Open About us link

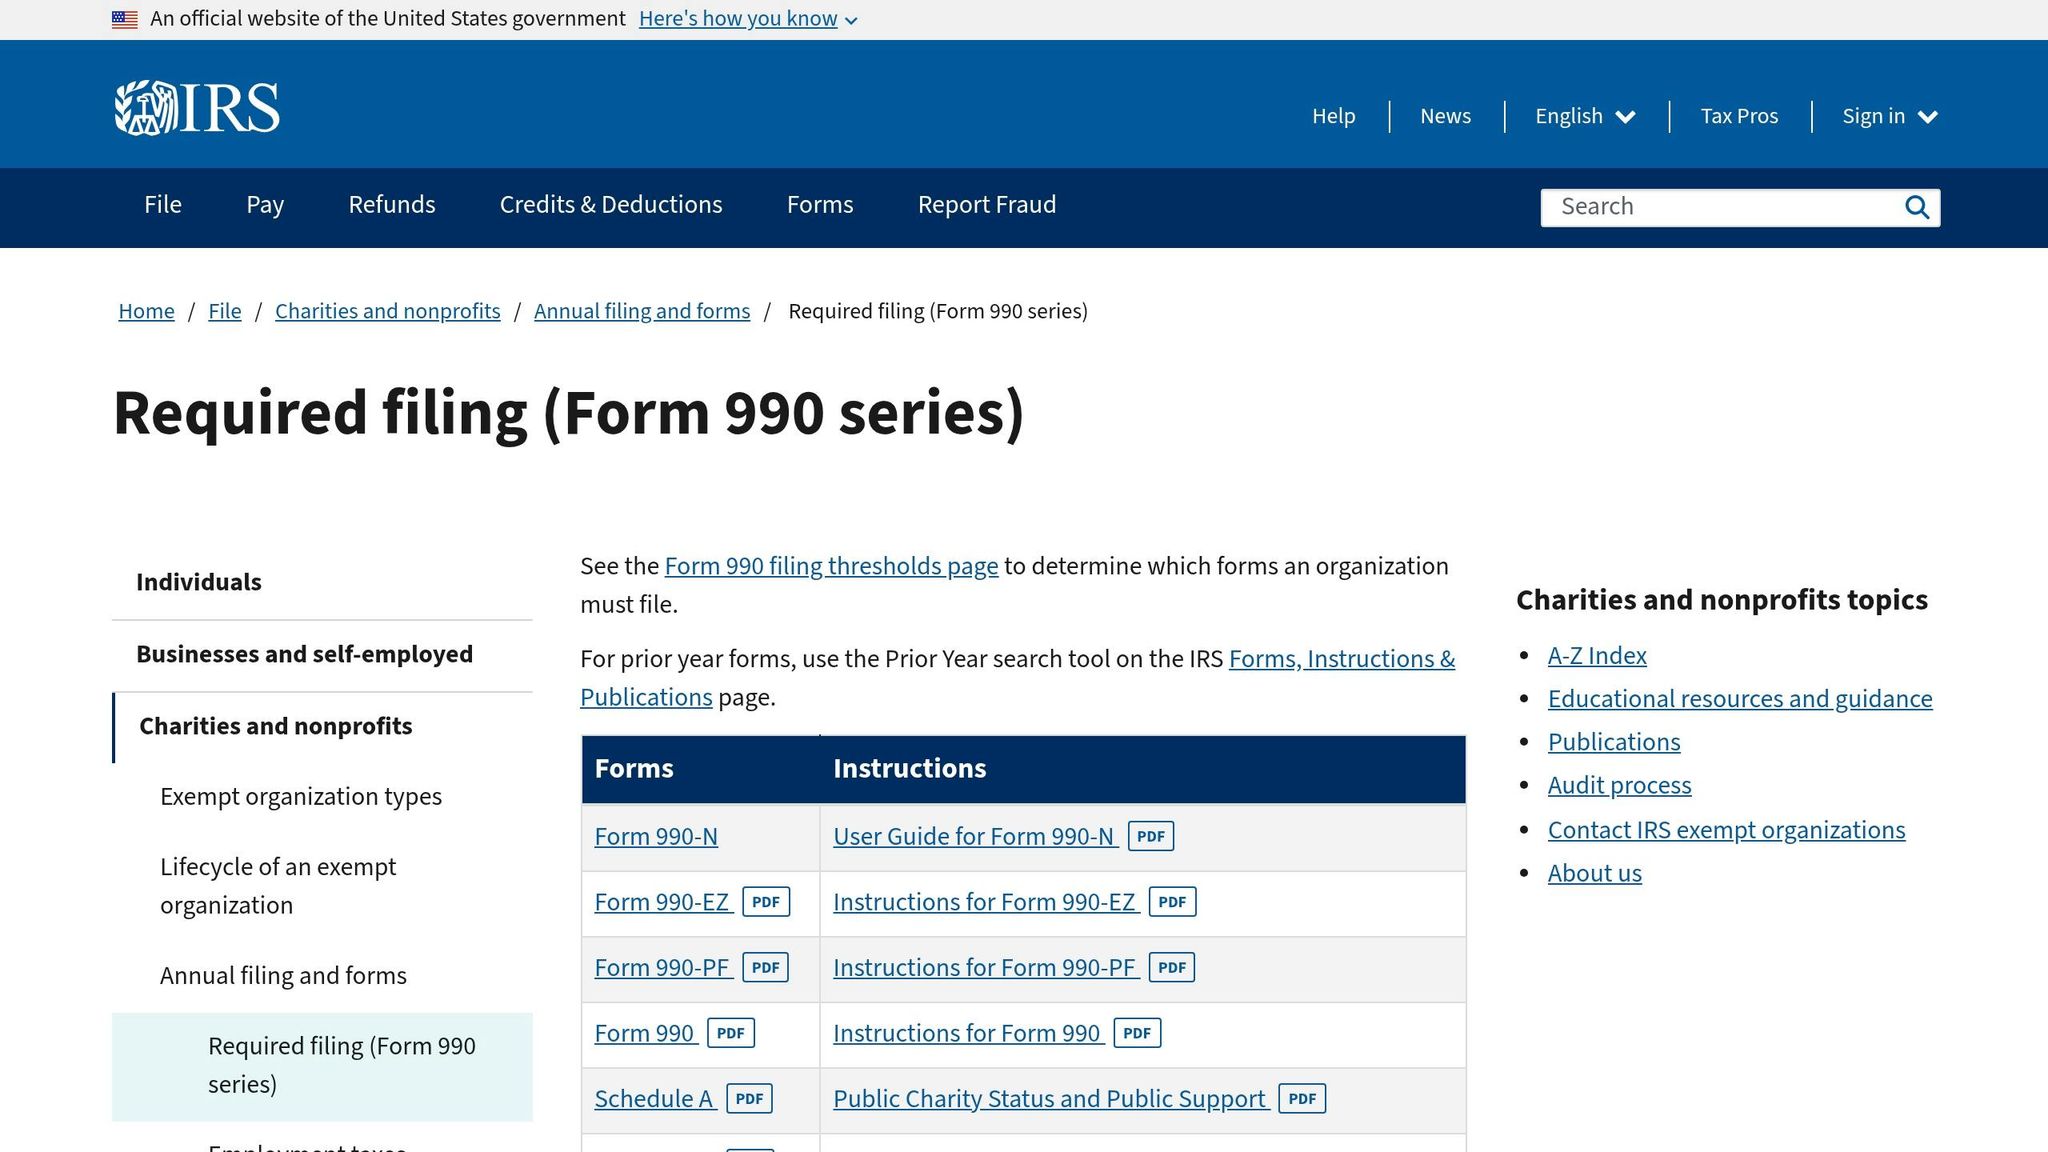click(1594, 873)
